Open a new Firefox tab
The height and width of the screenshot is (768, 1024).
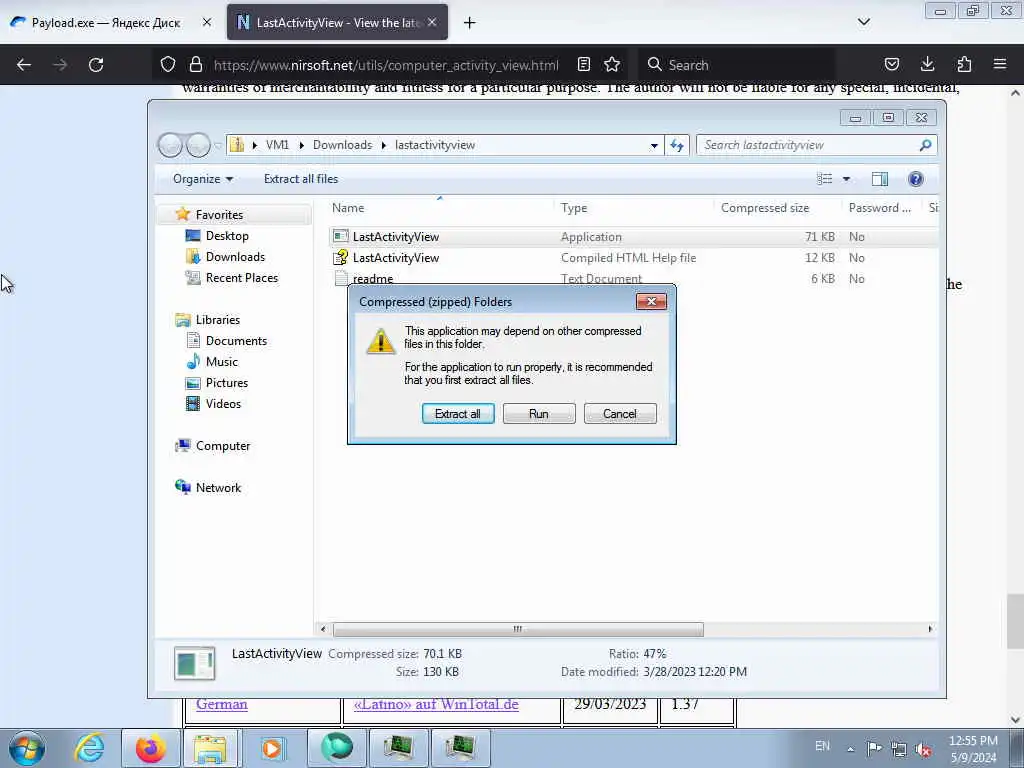(x=470, y=23)
